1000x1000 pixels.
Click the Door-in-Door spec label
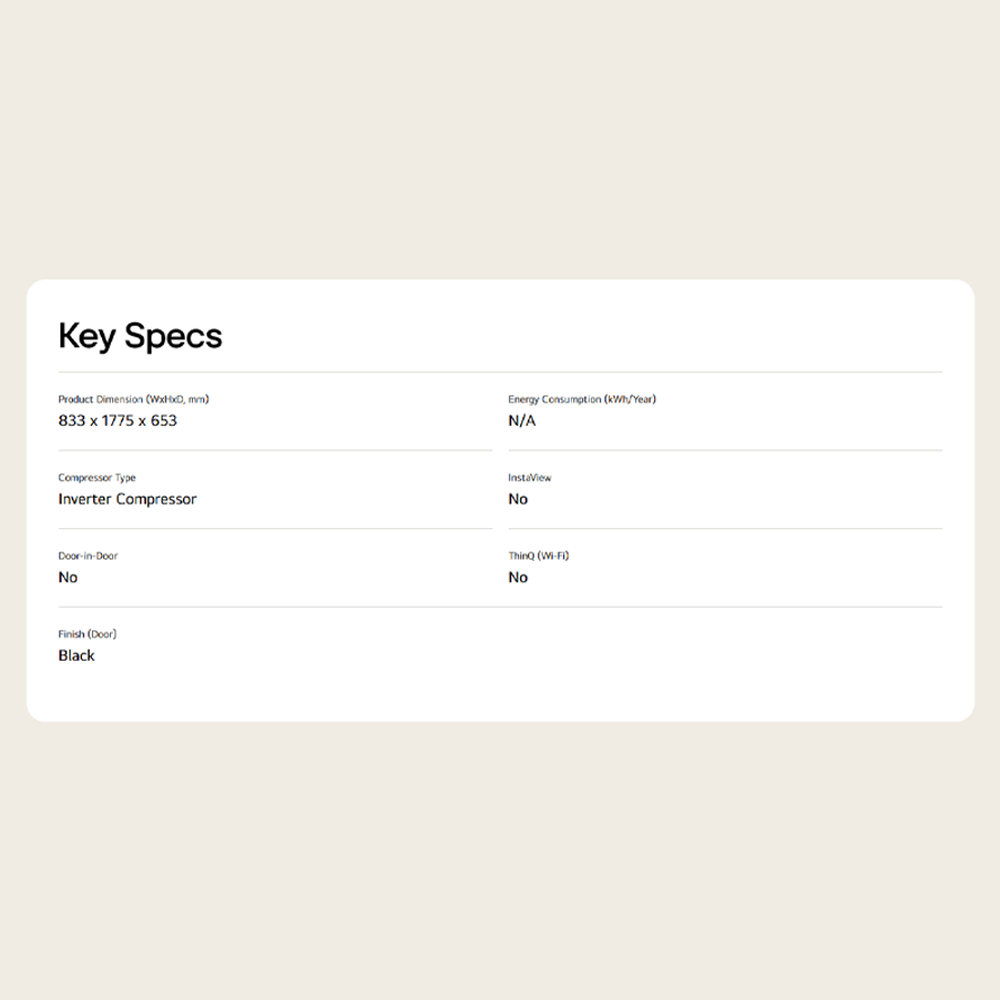coord(88,556)
